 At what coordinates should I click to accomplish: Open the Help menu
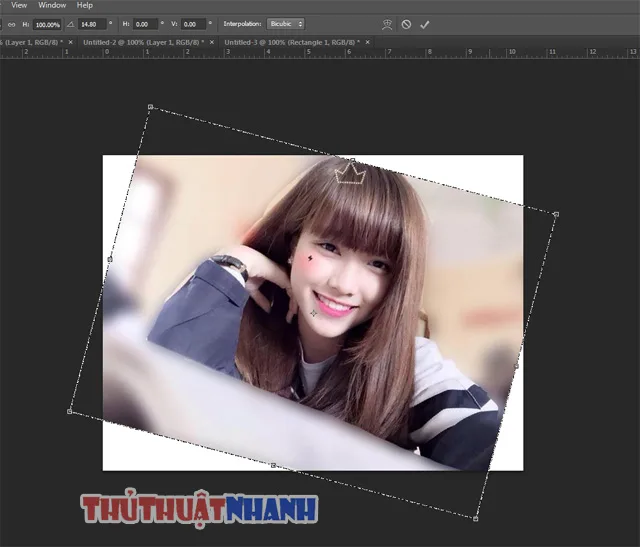pyautogui.click(x=84, y=5)
